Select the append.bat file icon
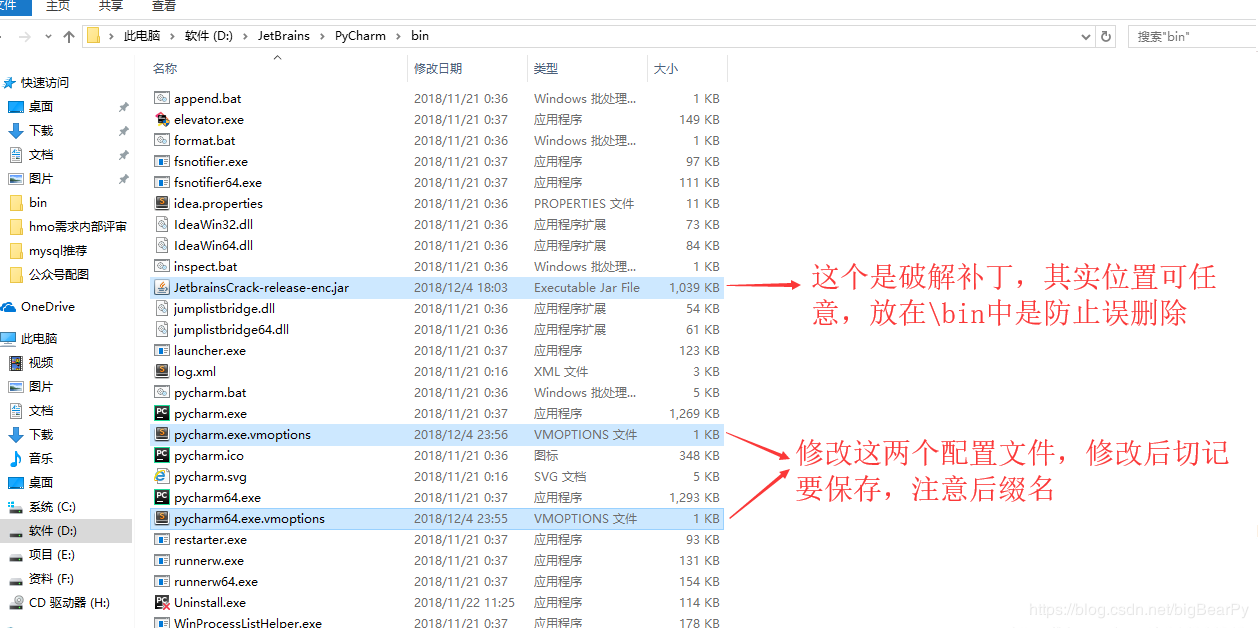This screenshot has height=628, width=1258. [x=162, y=98]
